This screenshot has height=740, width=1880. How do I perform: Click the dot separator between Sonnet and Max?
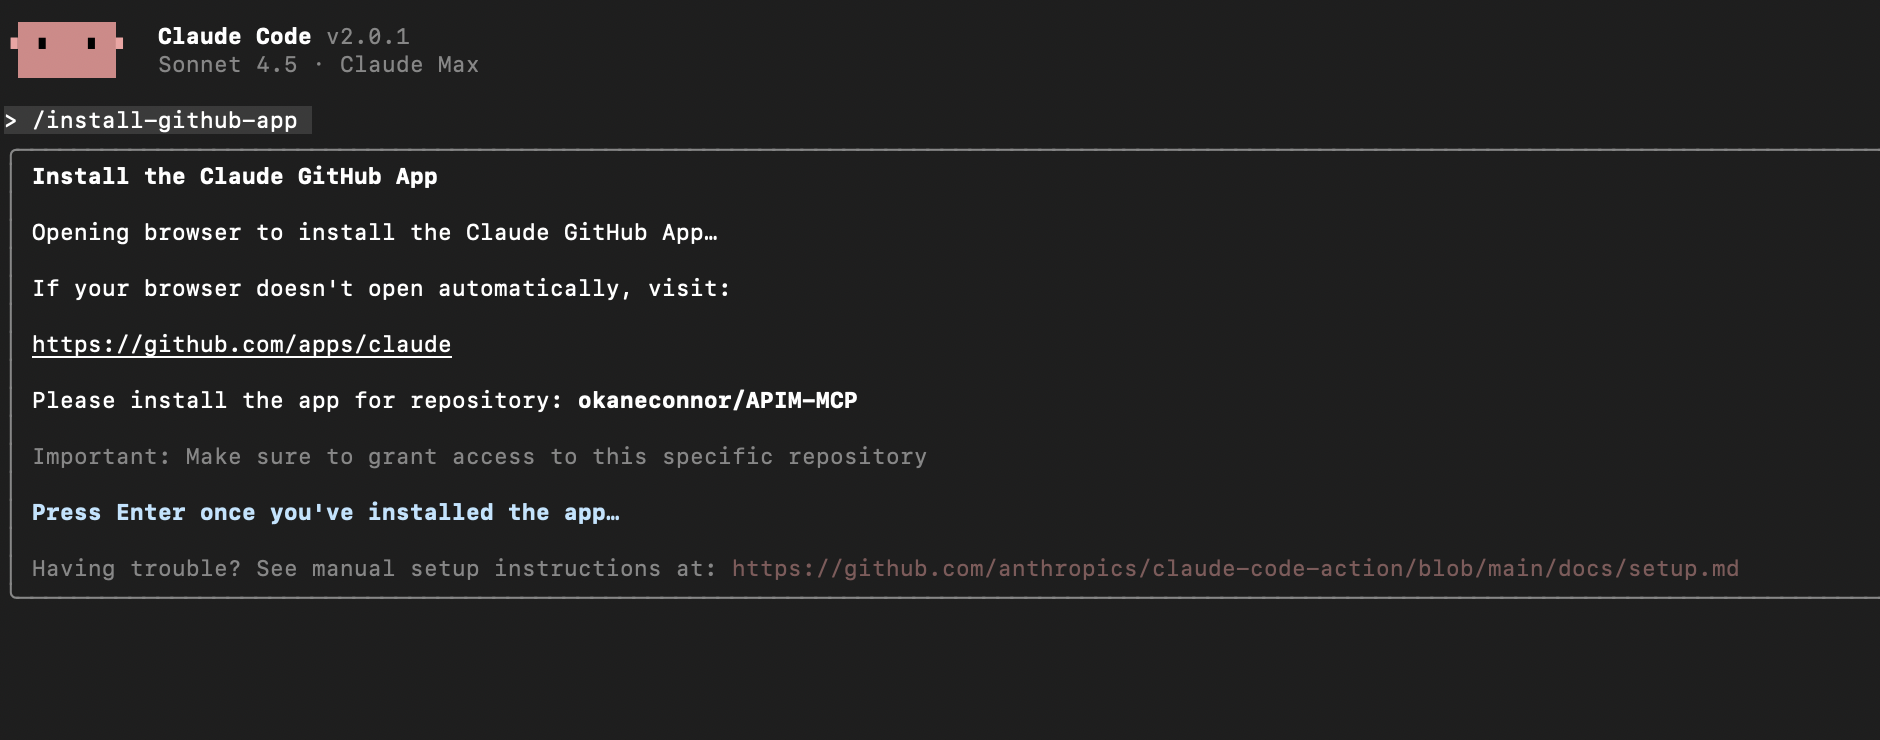[319, 65]
